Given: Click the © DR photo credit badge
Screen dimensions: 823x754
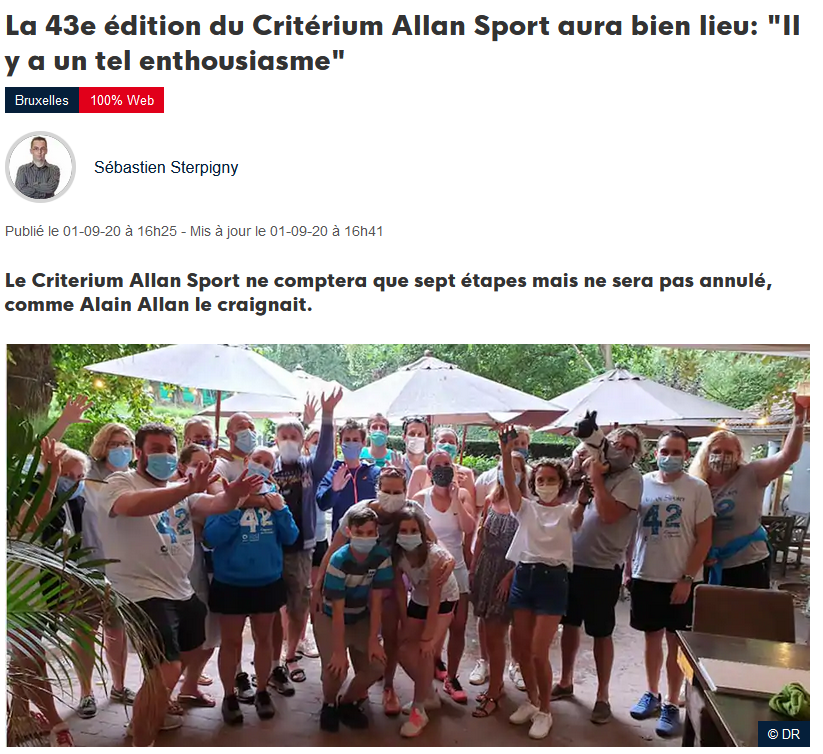Looking at the screenshot, I should click(784, 734).
